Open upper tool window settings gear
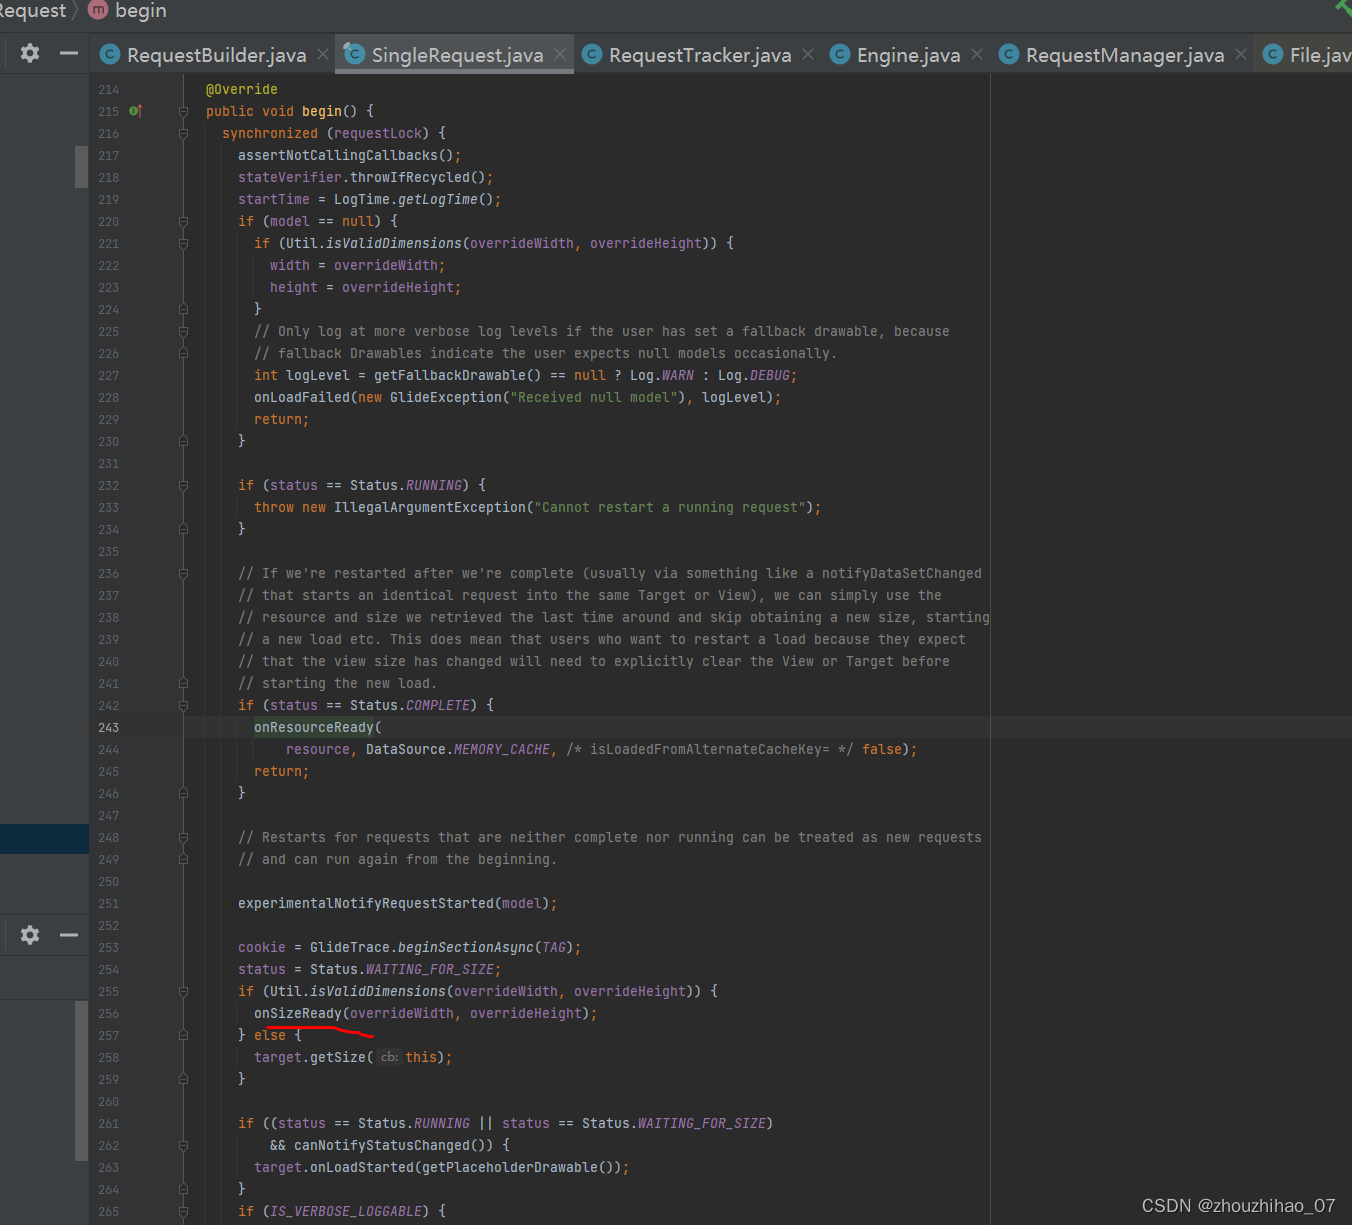Viewport: 1352px width, 1225px height. tap(30, 53)
